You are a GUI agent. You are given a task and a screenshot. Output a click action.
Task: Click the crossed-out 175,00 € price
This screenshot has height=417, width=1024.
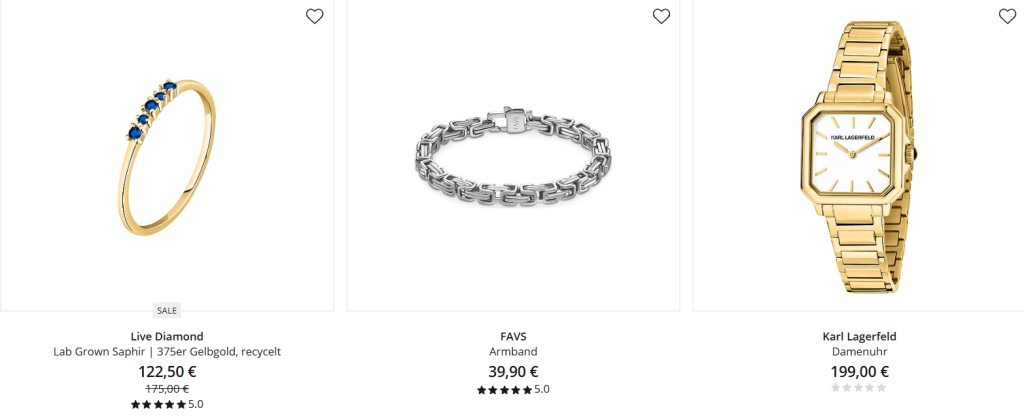(x=167, y=389)
